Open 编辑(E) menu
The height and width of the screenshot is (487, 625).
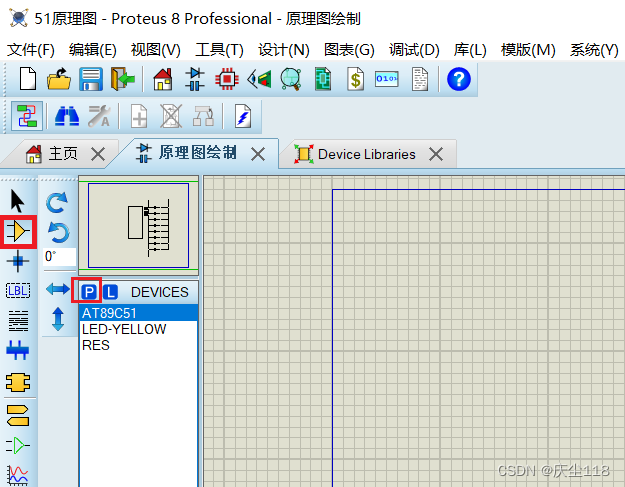coord(92,50)
